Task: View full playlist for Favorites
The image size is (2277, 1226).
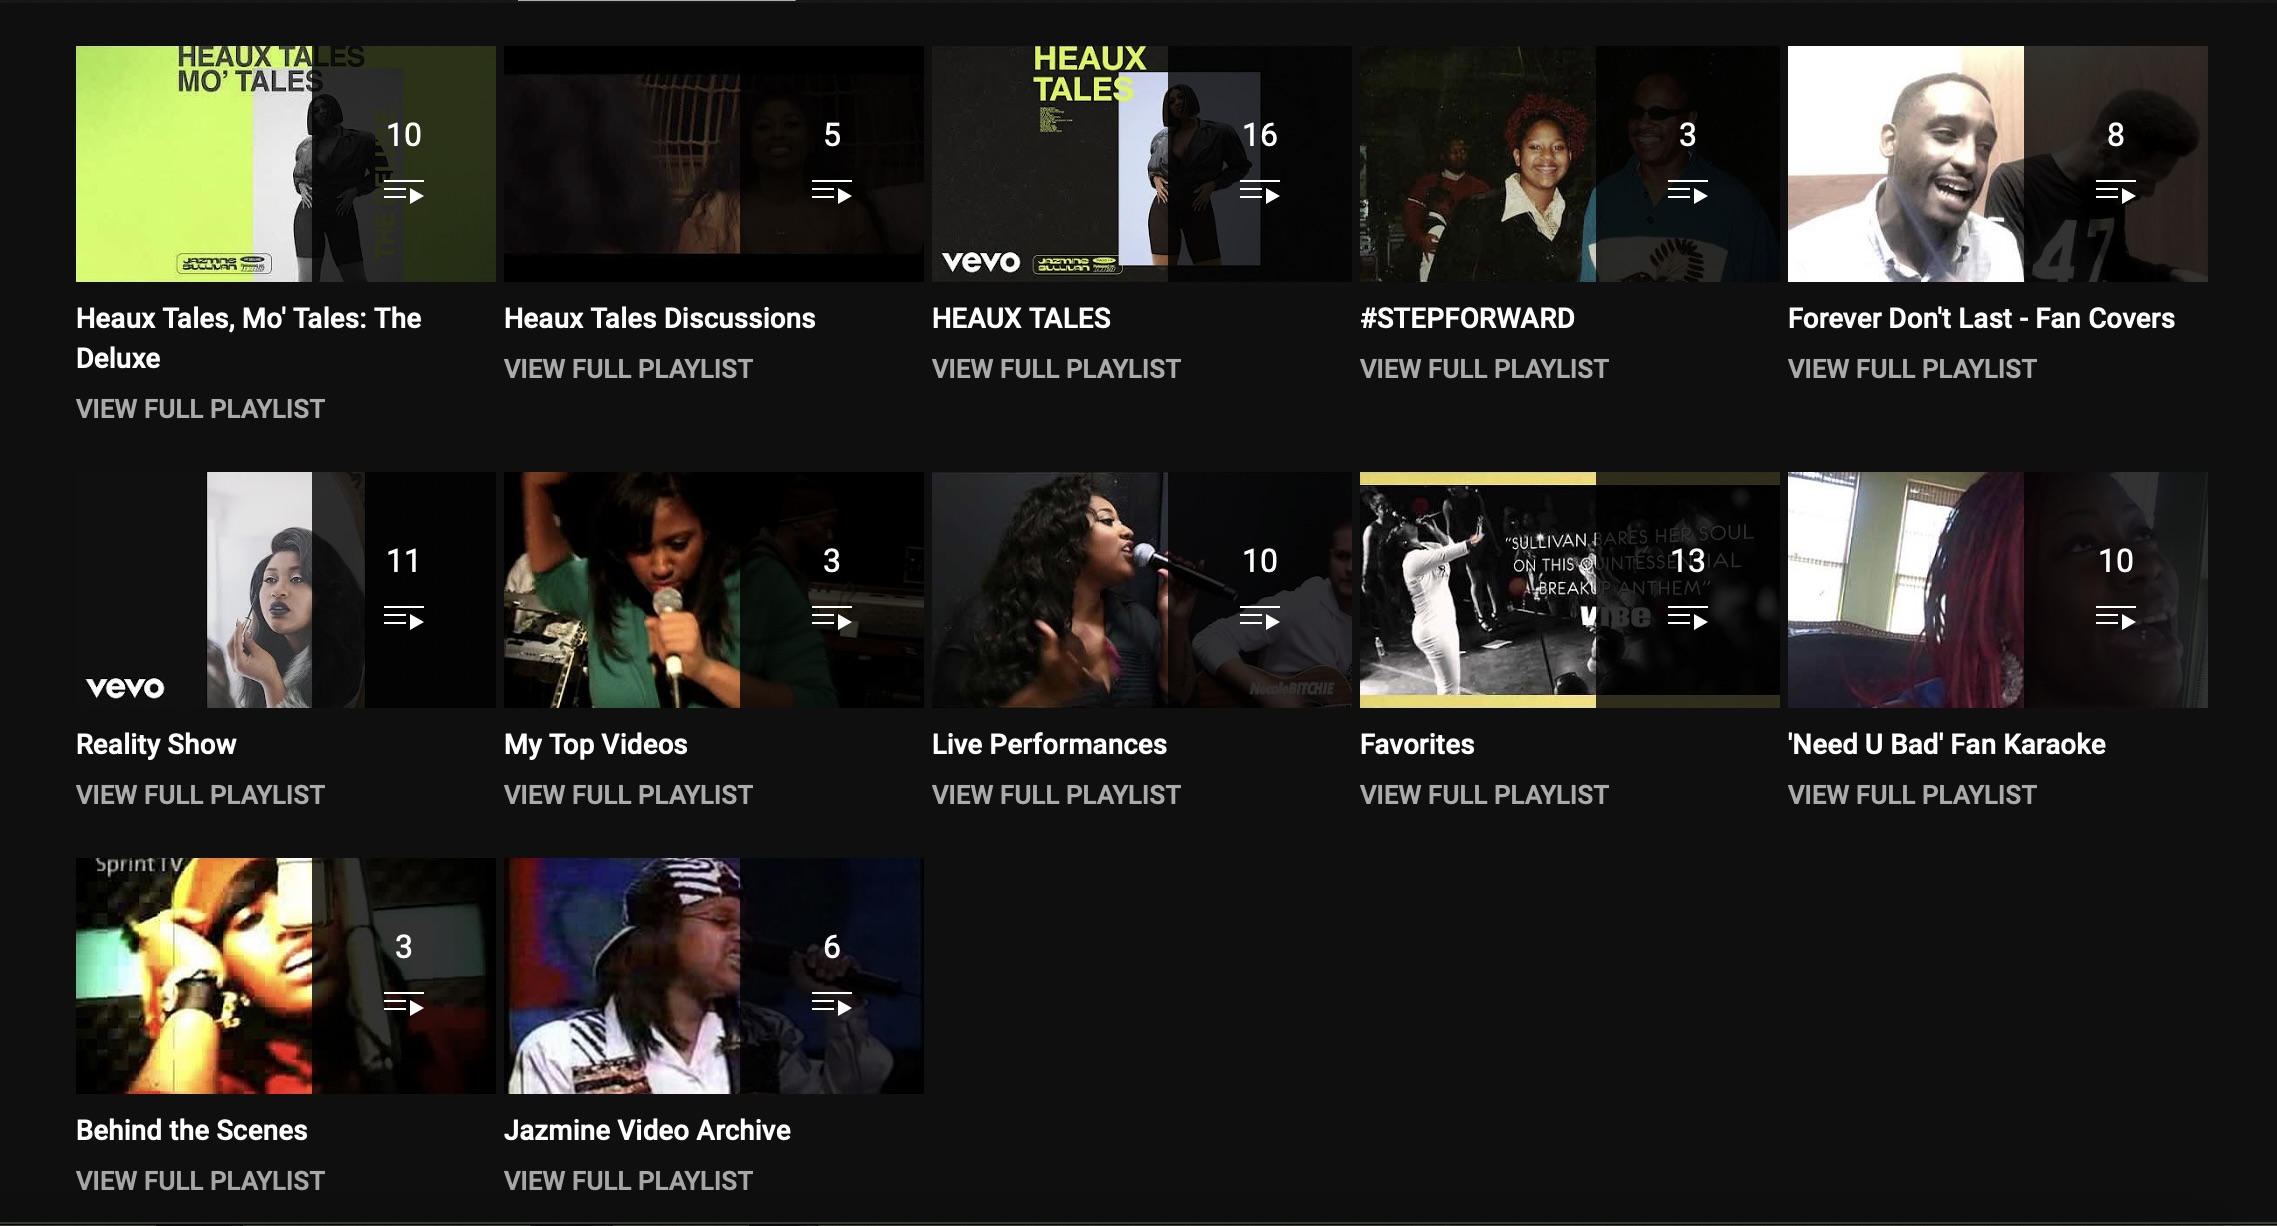Action: point(1484,795)
